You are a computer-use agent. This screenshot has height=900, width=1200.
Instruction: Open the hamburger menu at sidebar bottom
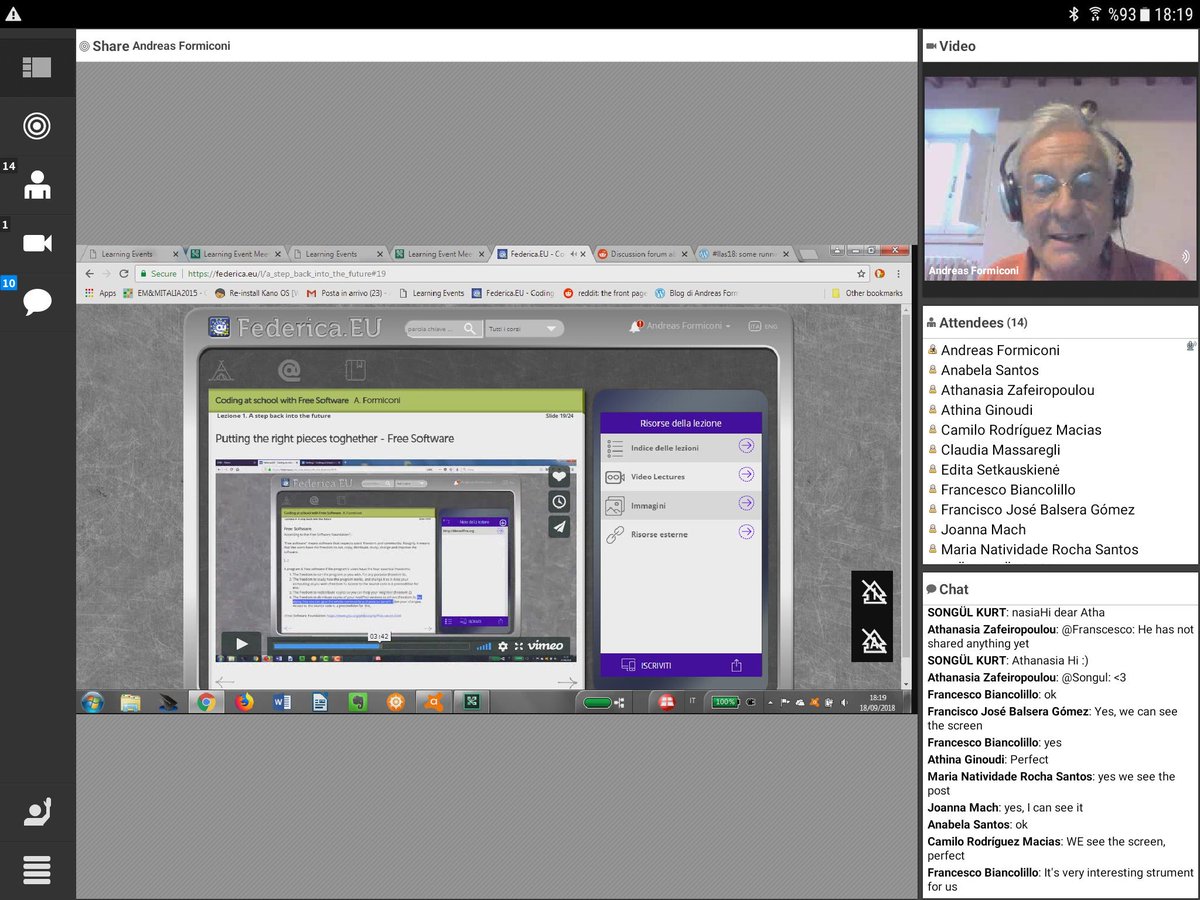[x=37, y=870]
